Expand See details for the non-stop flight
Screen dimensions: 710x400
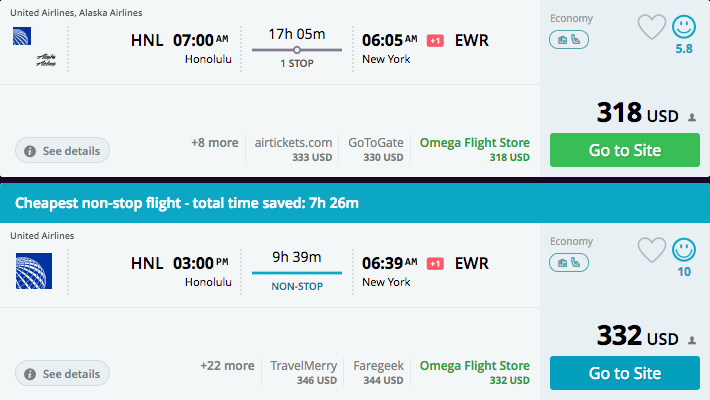click(x=62, y=373)
